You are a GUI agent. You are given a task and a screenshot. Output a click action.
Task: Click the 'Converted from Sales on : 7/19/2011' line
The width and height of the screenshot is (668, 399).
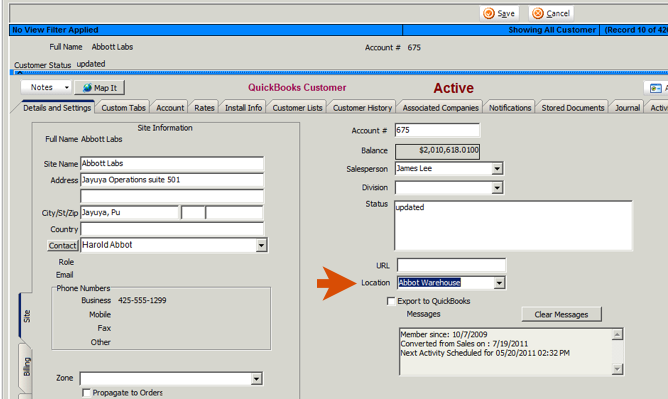coord(464,344)
